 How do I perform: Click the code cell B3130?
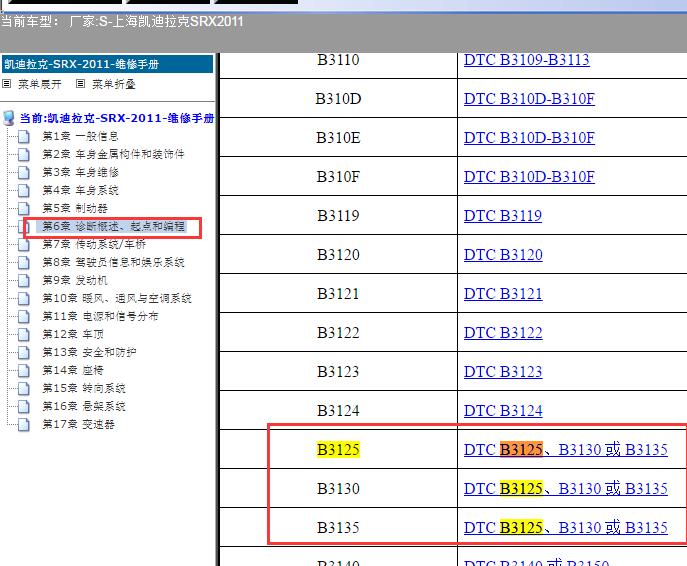(338, 488)
